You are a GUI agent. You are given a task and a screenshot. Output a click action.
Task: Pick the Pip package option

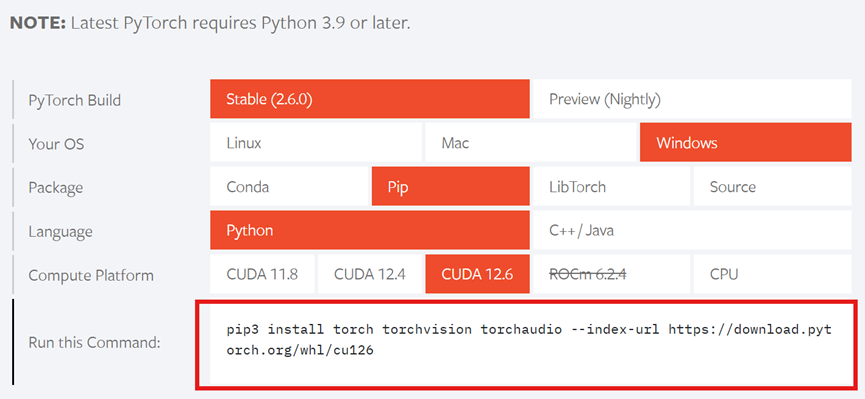pos(451,187)
